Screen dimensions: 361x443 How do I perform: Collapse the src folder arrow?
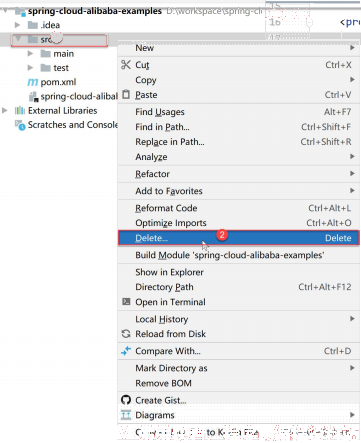[18, 39]
